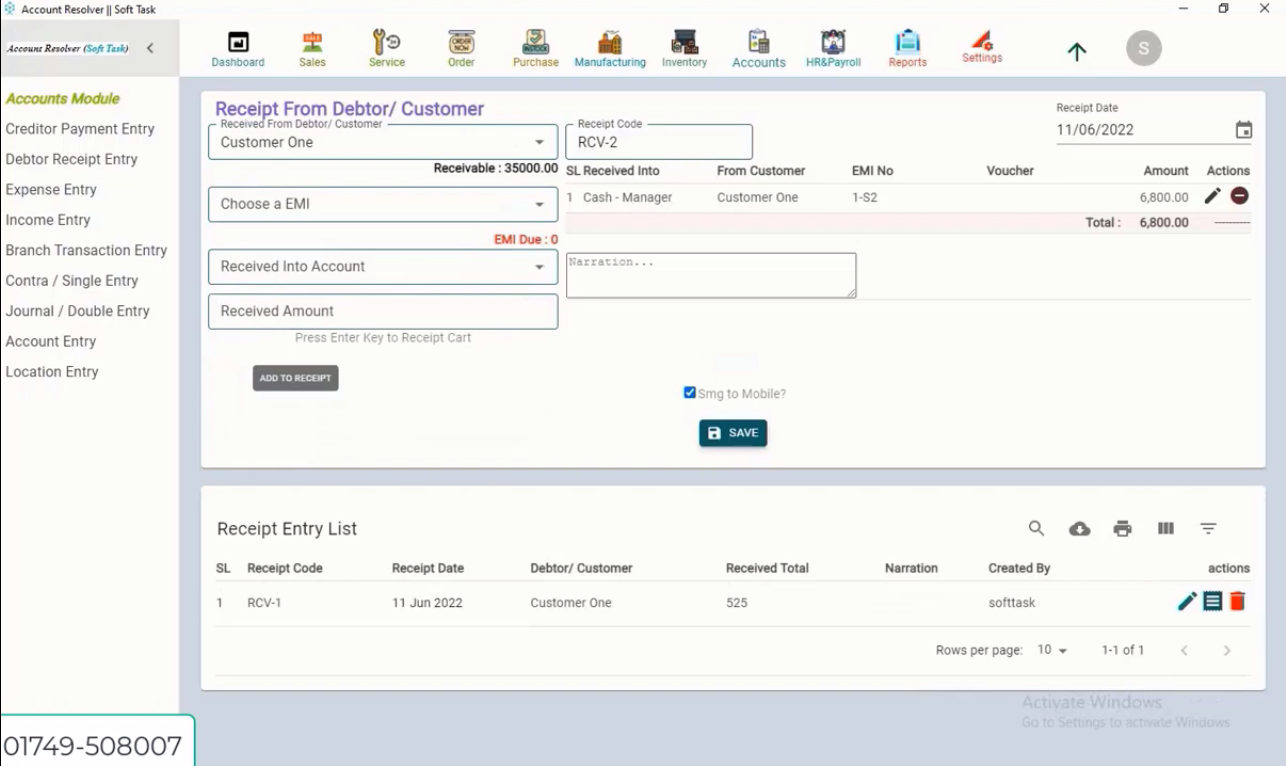Viewport: 1286px width, 766px height.
Task: Go to Creditor Payment Entry
Action: [x=80, y=128]
